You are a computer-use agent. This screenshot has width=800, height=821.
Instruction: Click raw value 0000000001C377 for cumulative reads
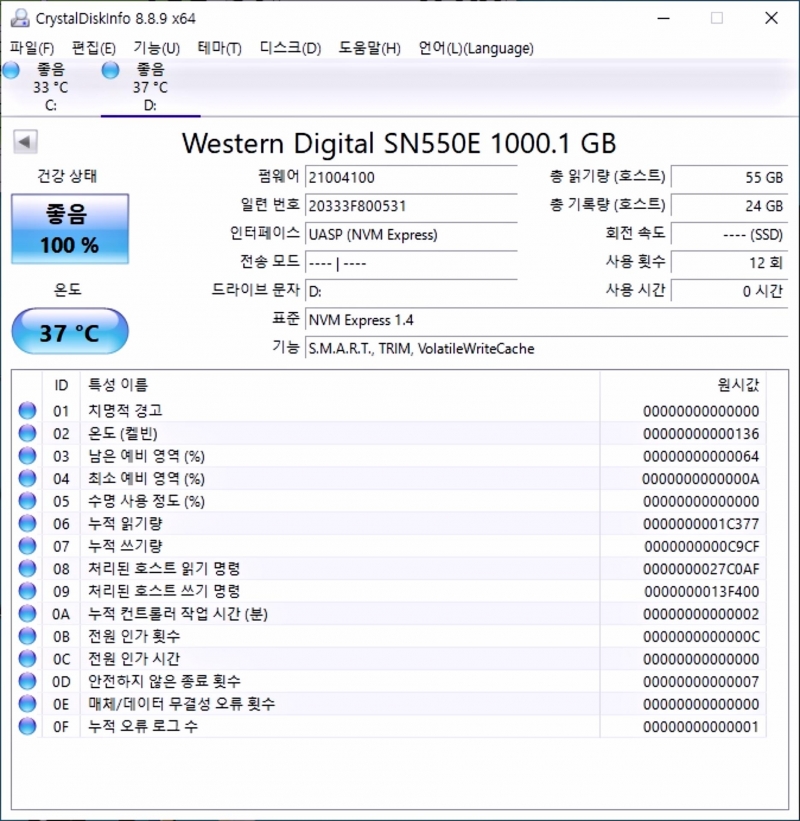701,524
